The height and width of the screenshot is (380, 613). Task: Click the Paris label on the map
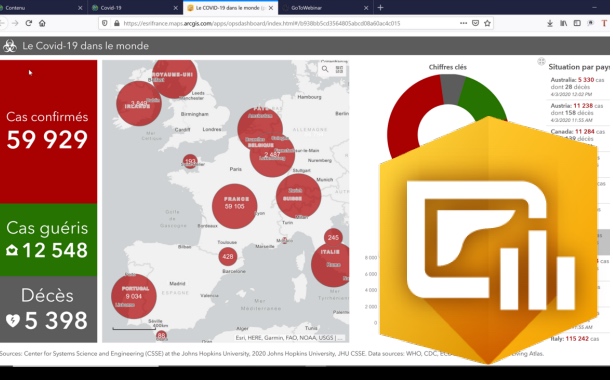point(236,169)
